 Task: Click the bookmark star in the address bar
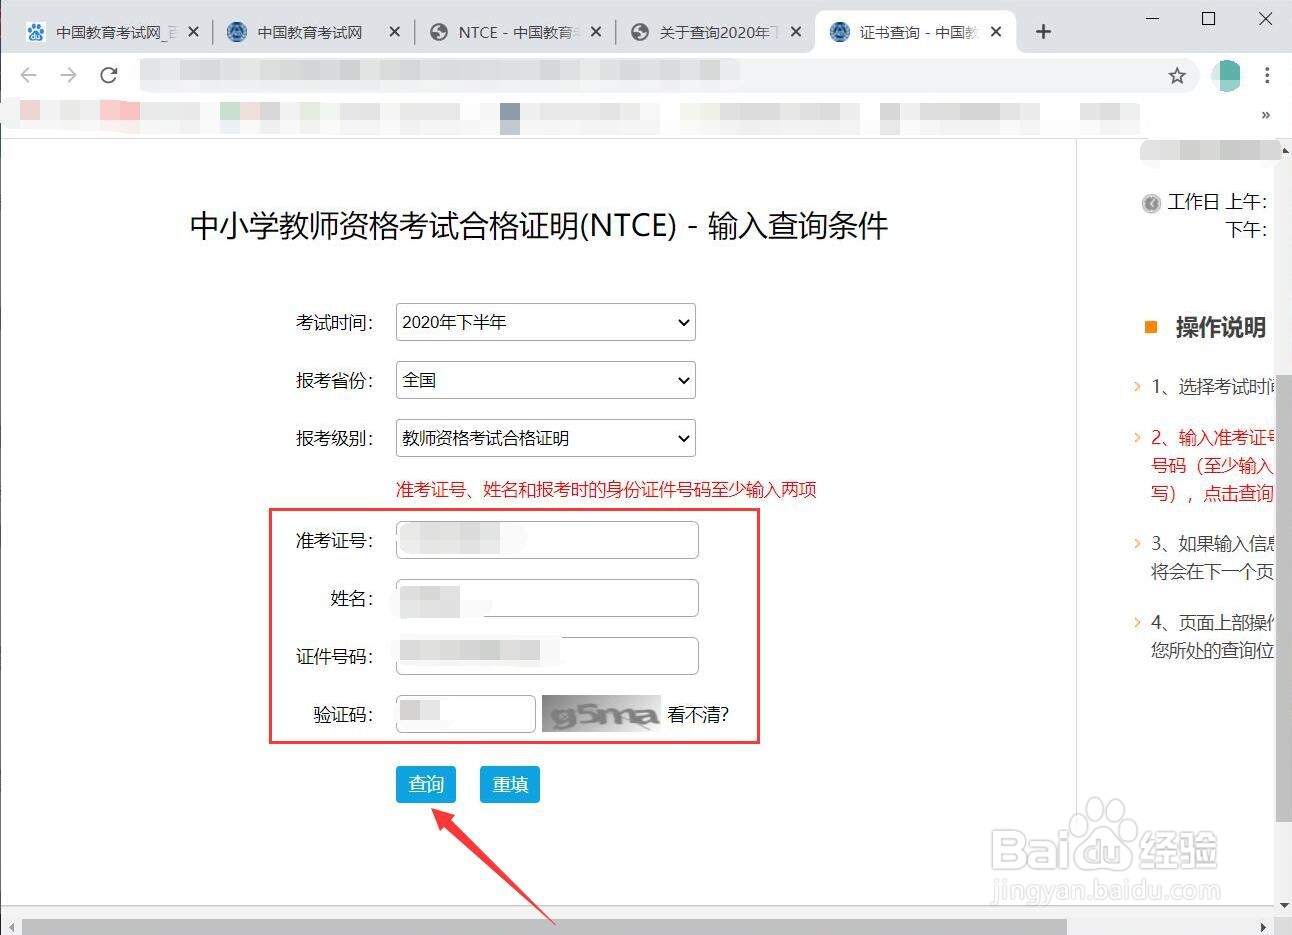coord(1178,75)
